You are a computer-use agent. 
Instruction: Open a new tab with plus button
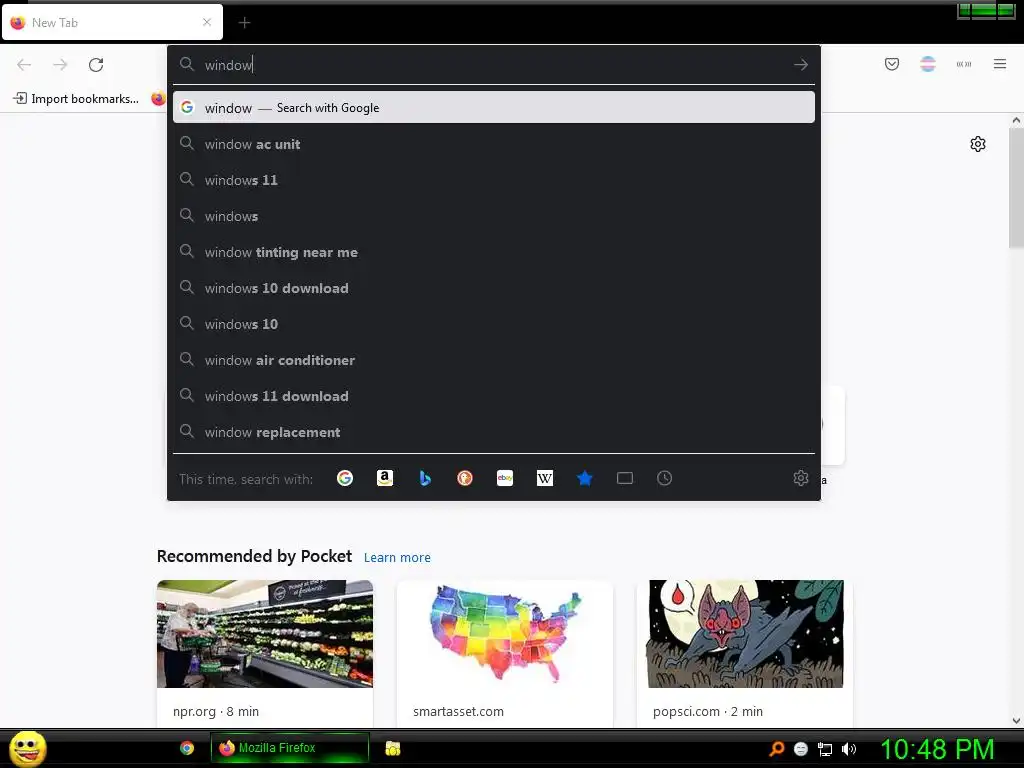click(244, 23)
